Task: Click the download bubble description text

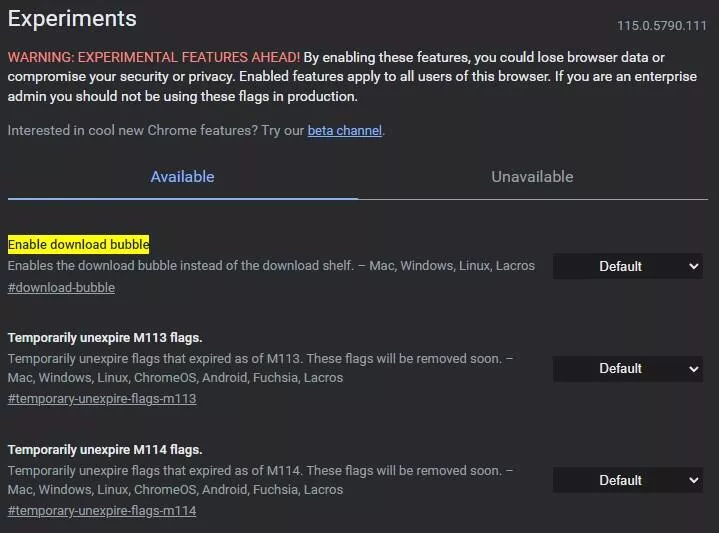Action: point(271,266)
